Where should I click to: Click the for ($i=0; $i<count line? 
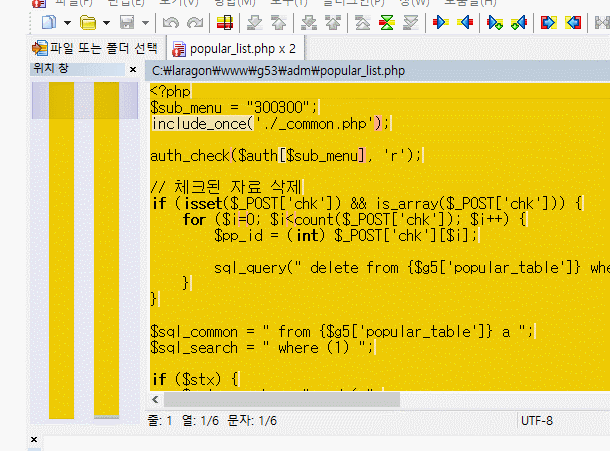[x=354, y=219]
